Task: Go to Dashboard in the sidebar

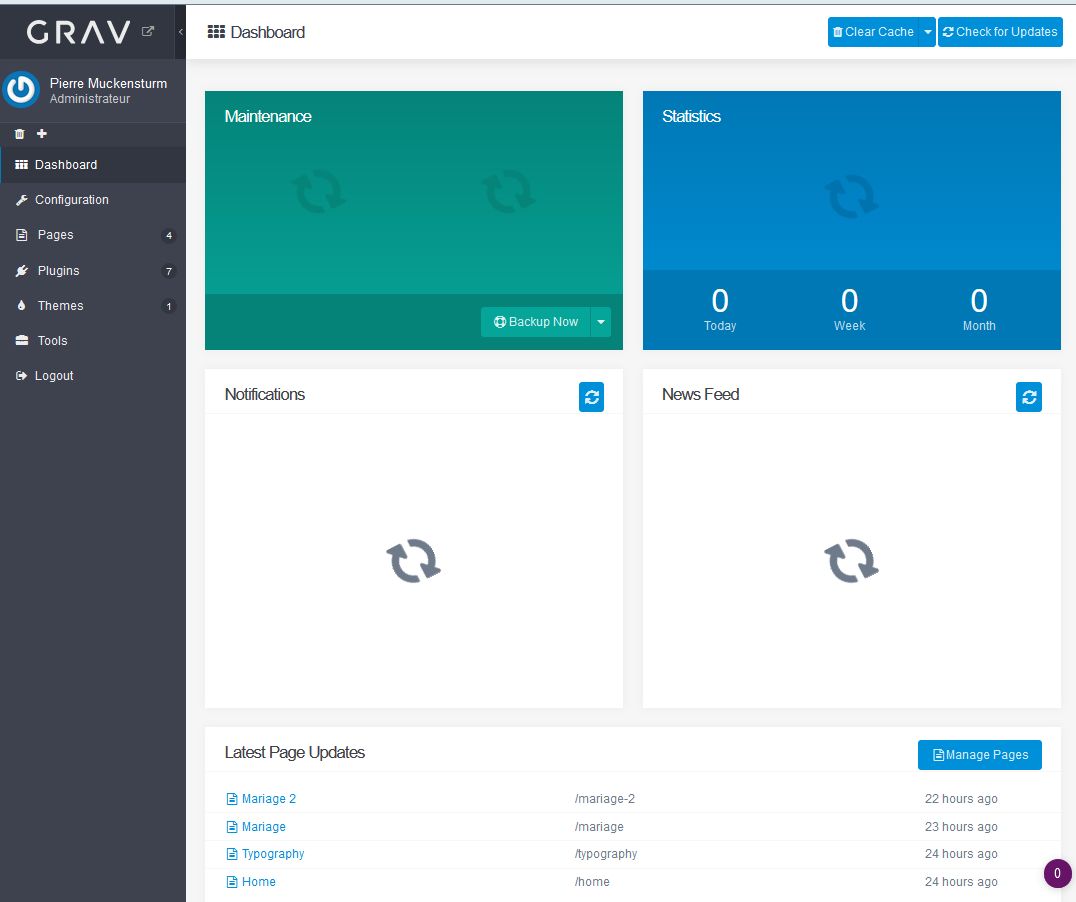Action: (x=93, y=165)
